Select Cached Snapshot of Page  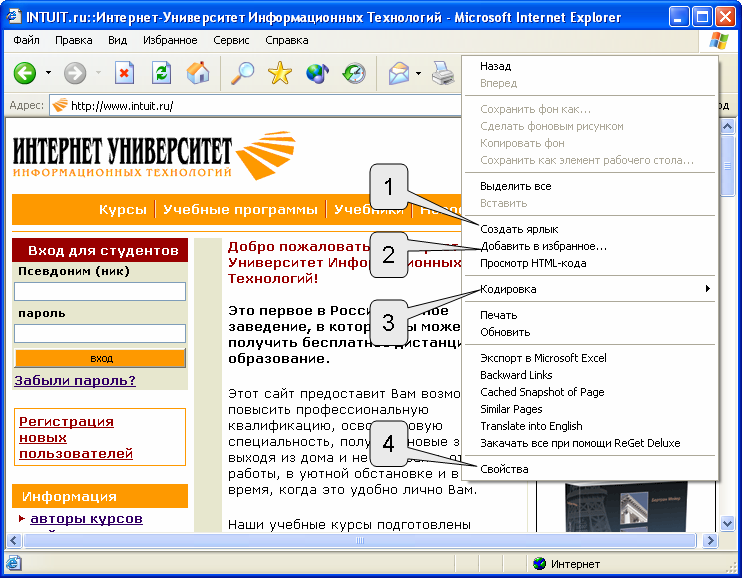pos(590,392)
